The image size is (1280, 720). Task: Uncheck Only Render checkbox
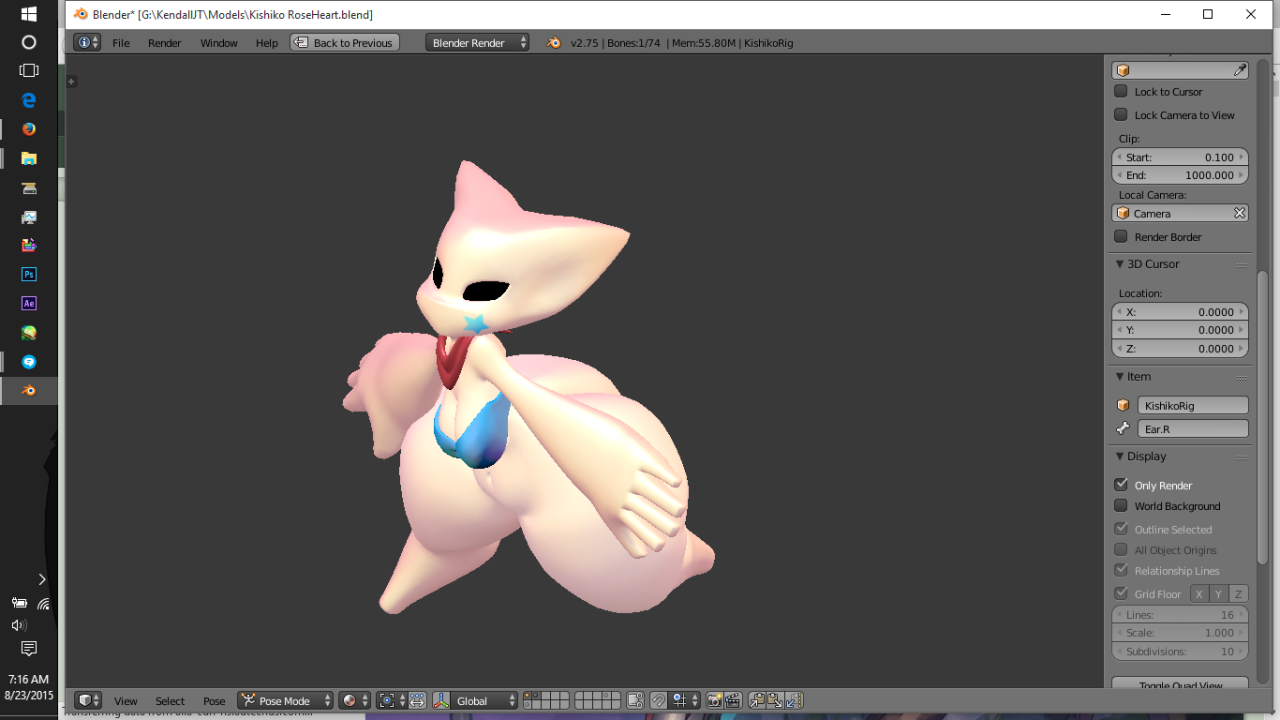(1121, 484)
